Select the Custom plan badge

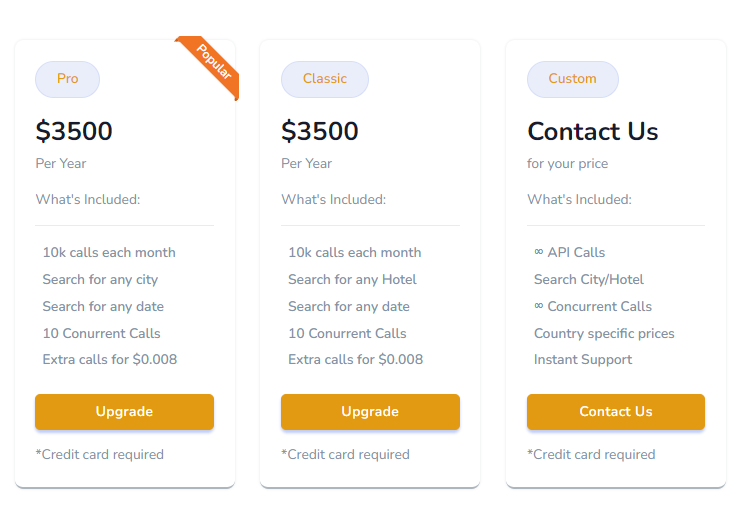point(573,79)
